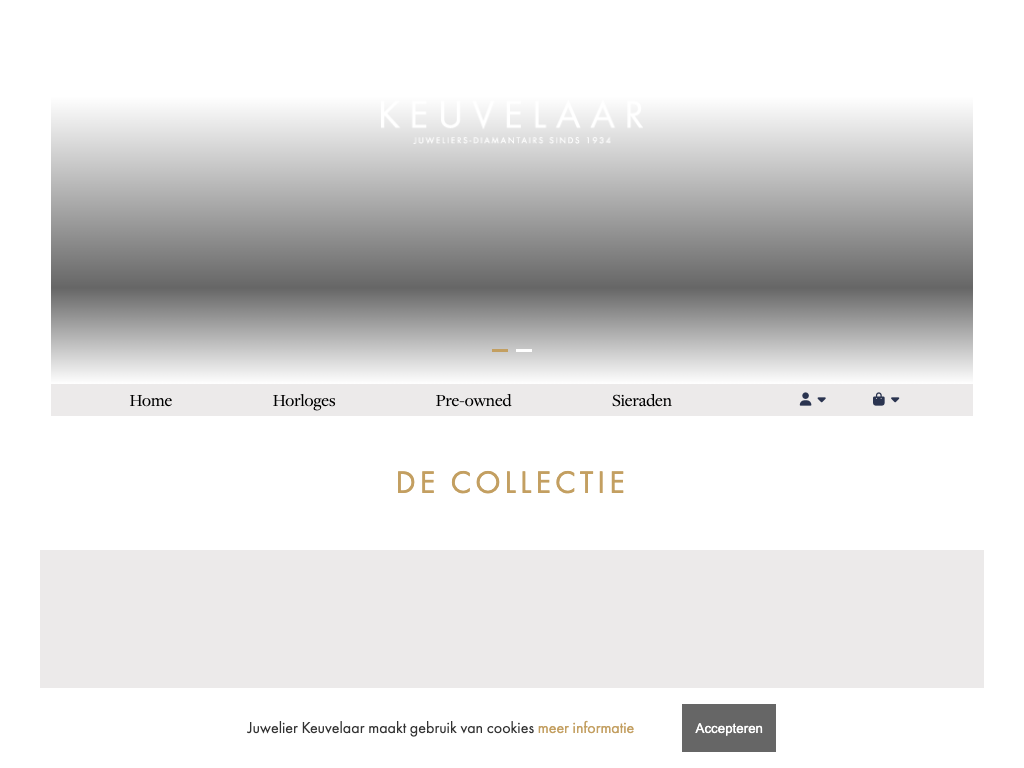Screen dimensions: 1024x768
Task: Click the Accepteren cookie button
Action: [729, 728]
